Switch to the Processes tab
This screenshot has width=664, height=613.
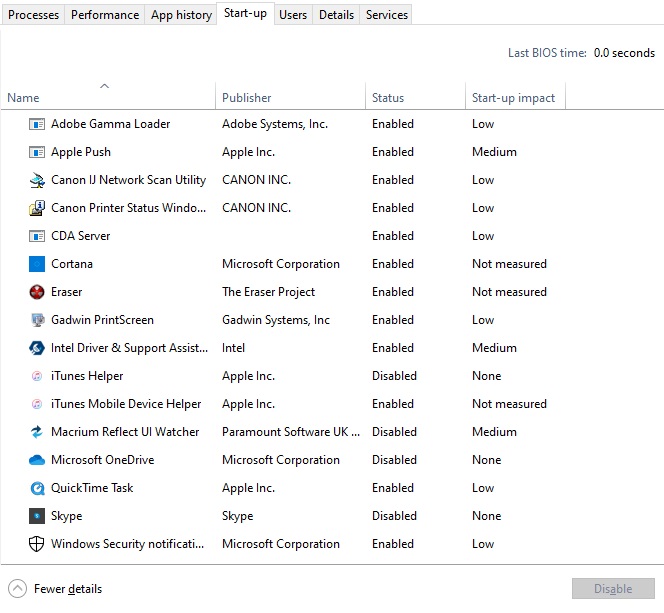pos(33,15)
